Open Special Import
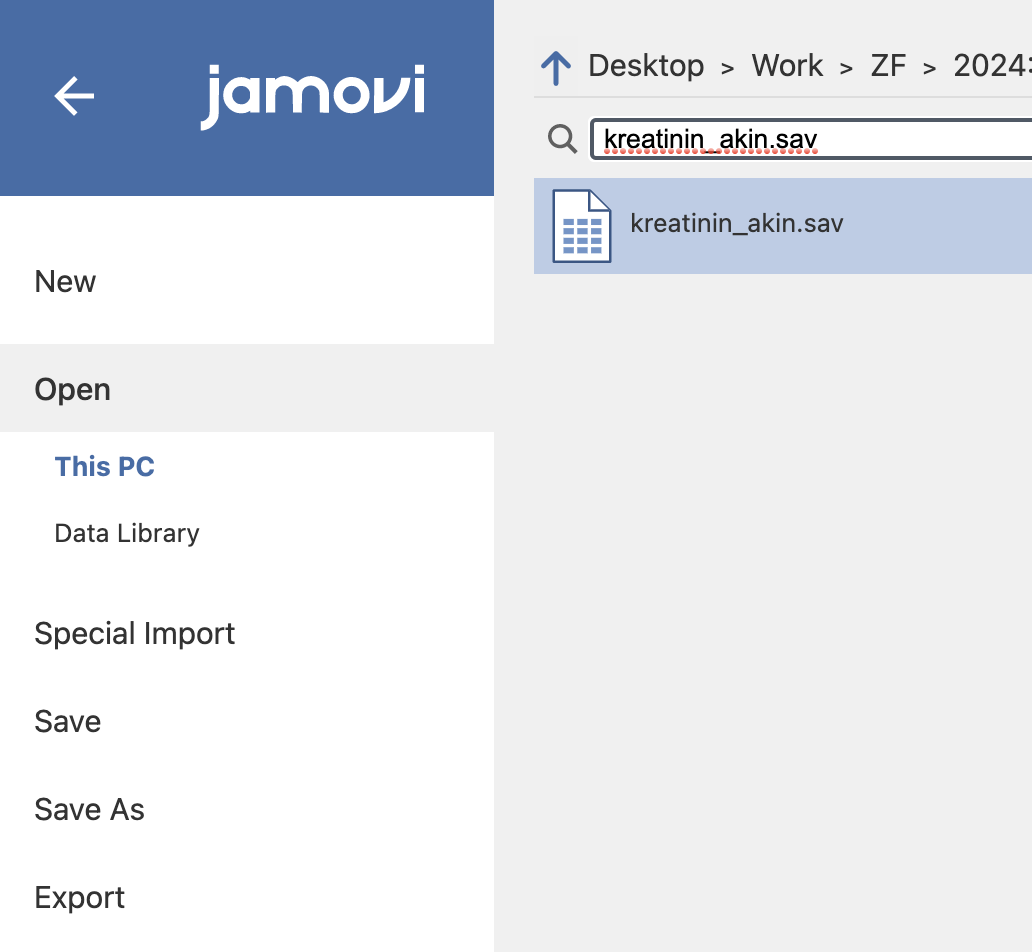 pos(134,633)
